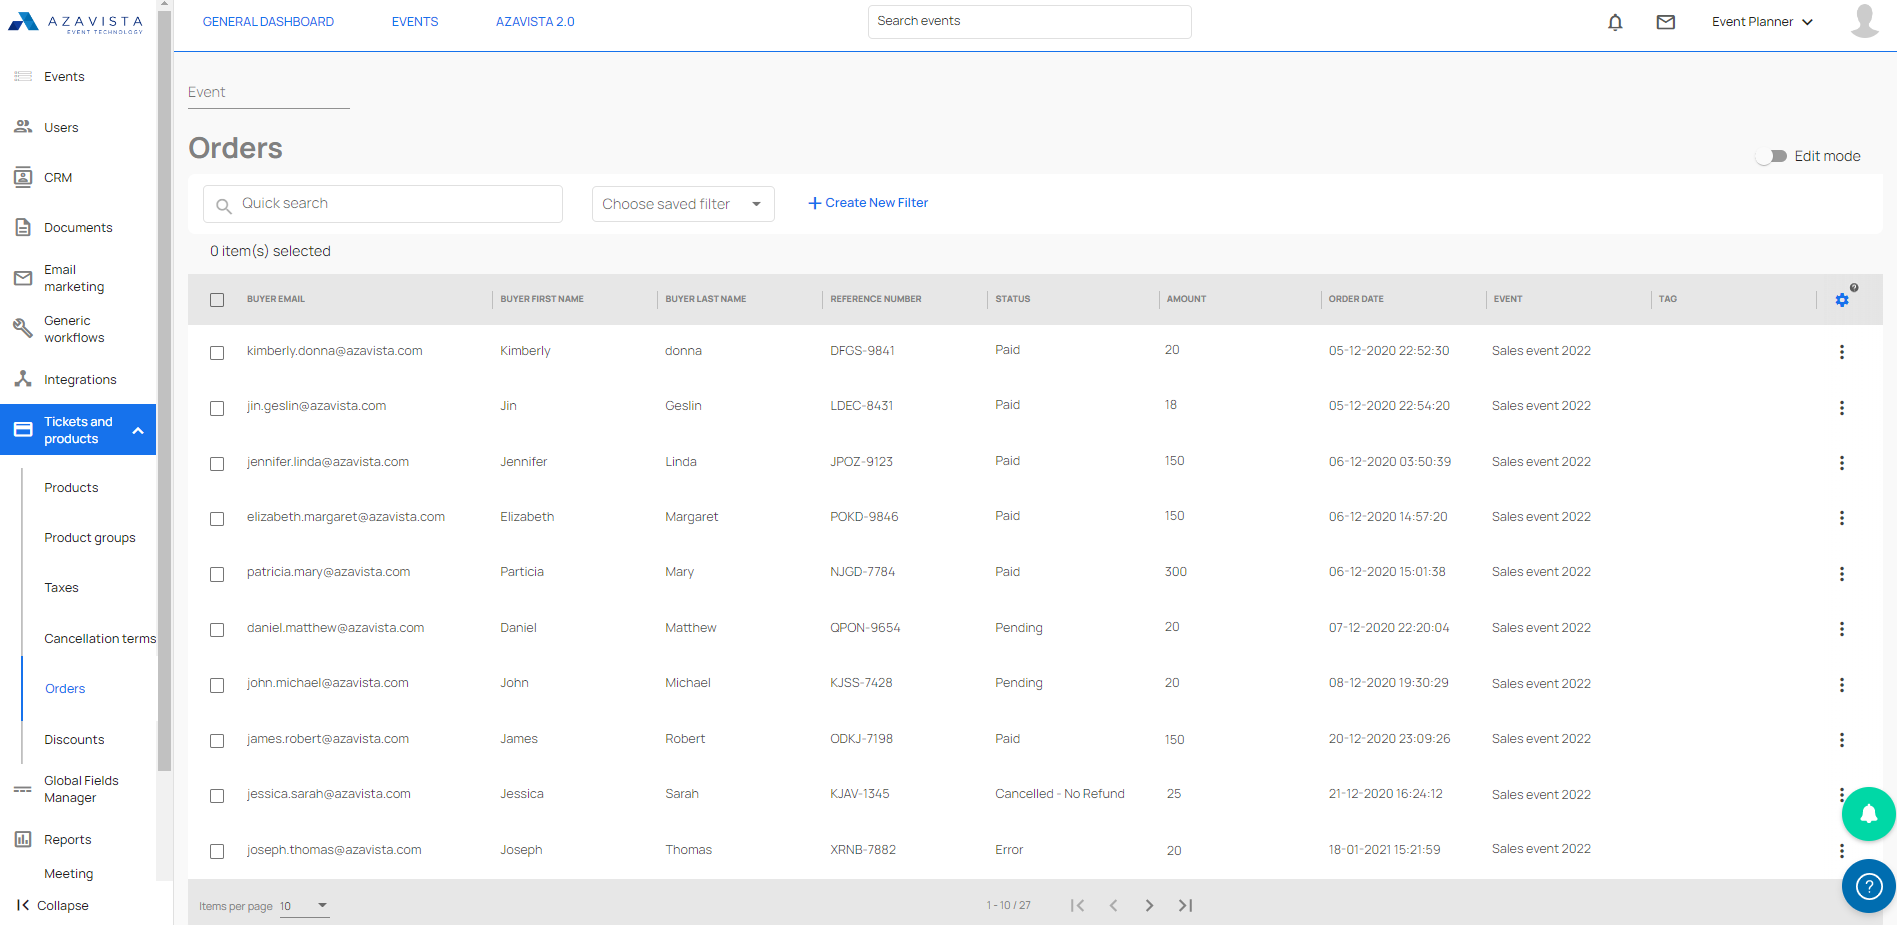Click the Azavista logo

click(76, 22)
